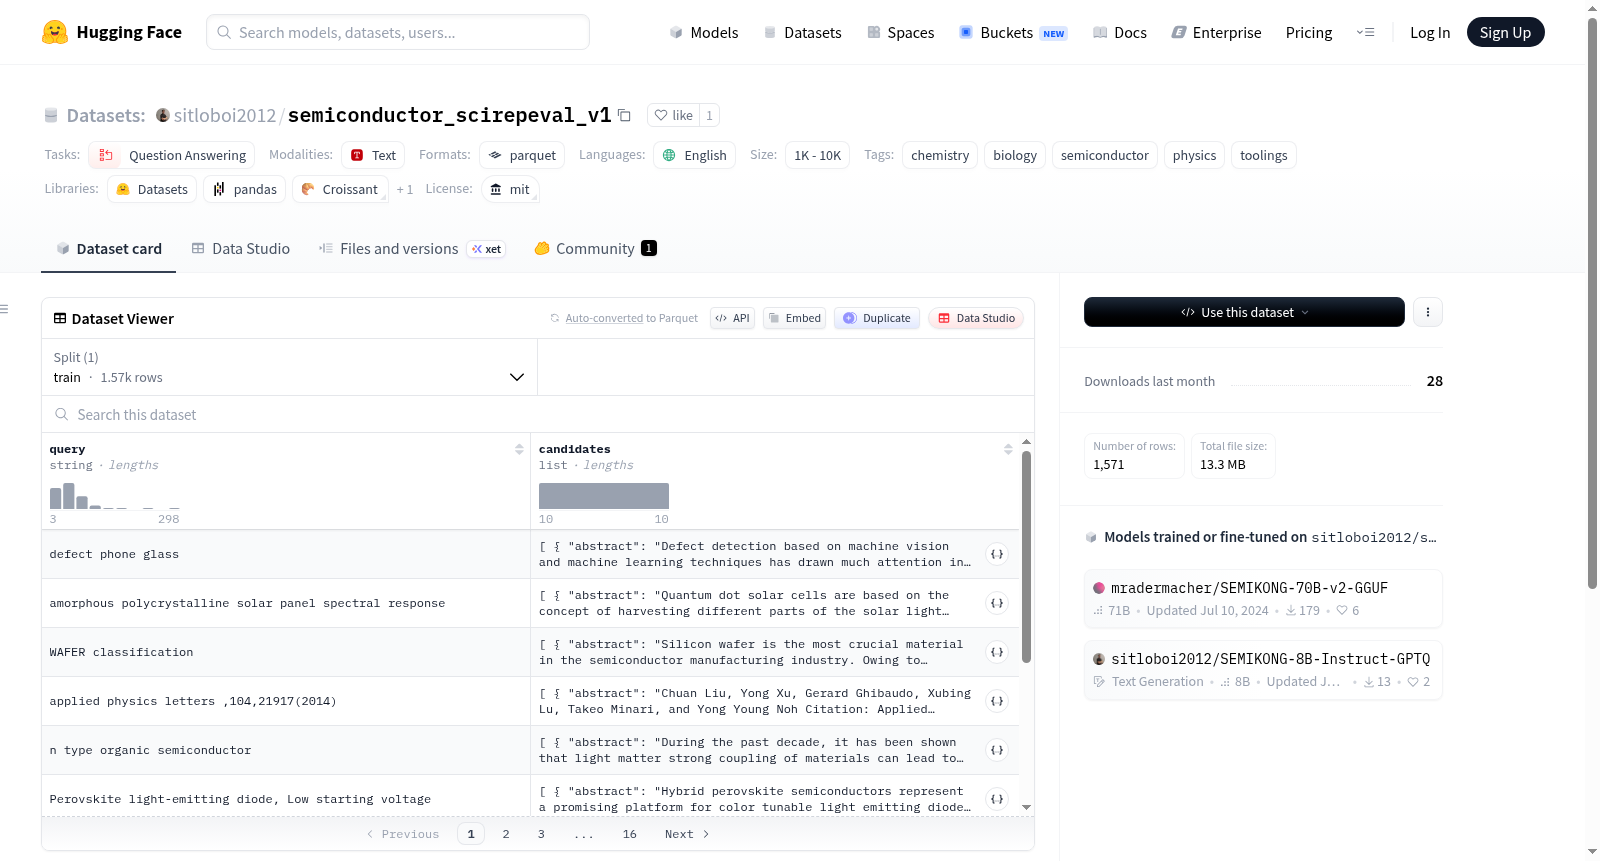Viewport: 1600px width, 861px height.
Task: Open Enterprise in the top navigation
Action: click(x=1216, y=32)
